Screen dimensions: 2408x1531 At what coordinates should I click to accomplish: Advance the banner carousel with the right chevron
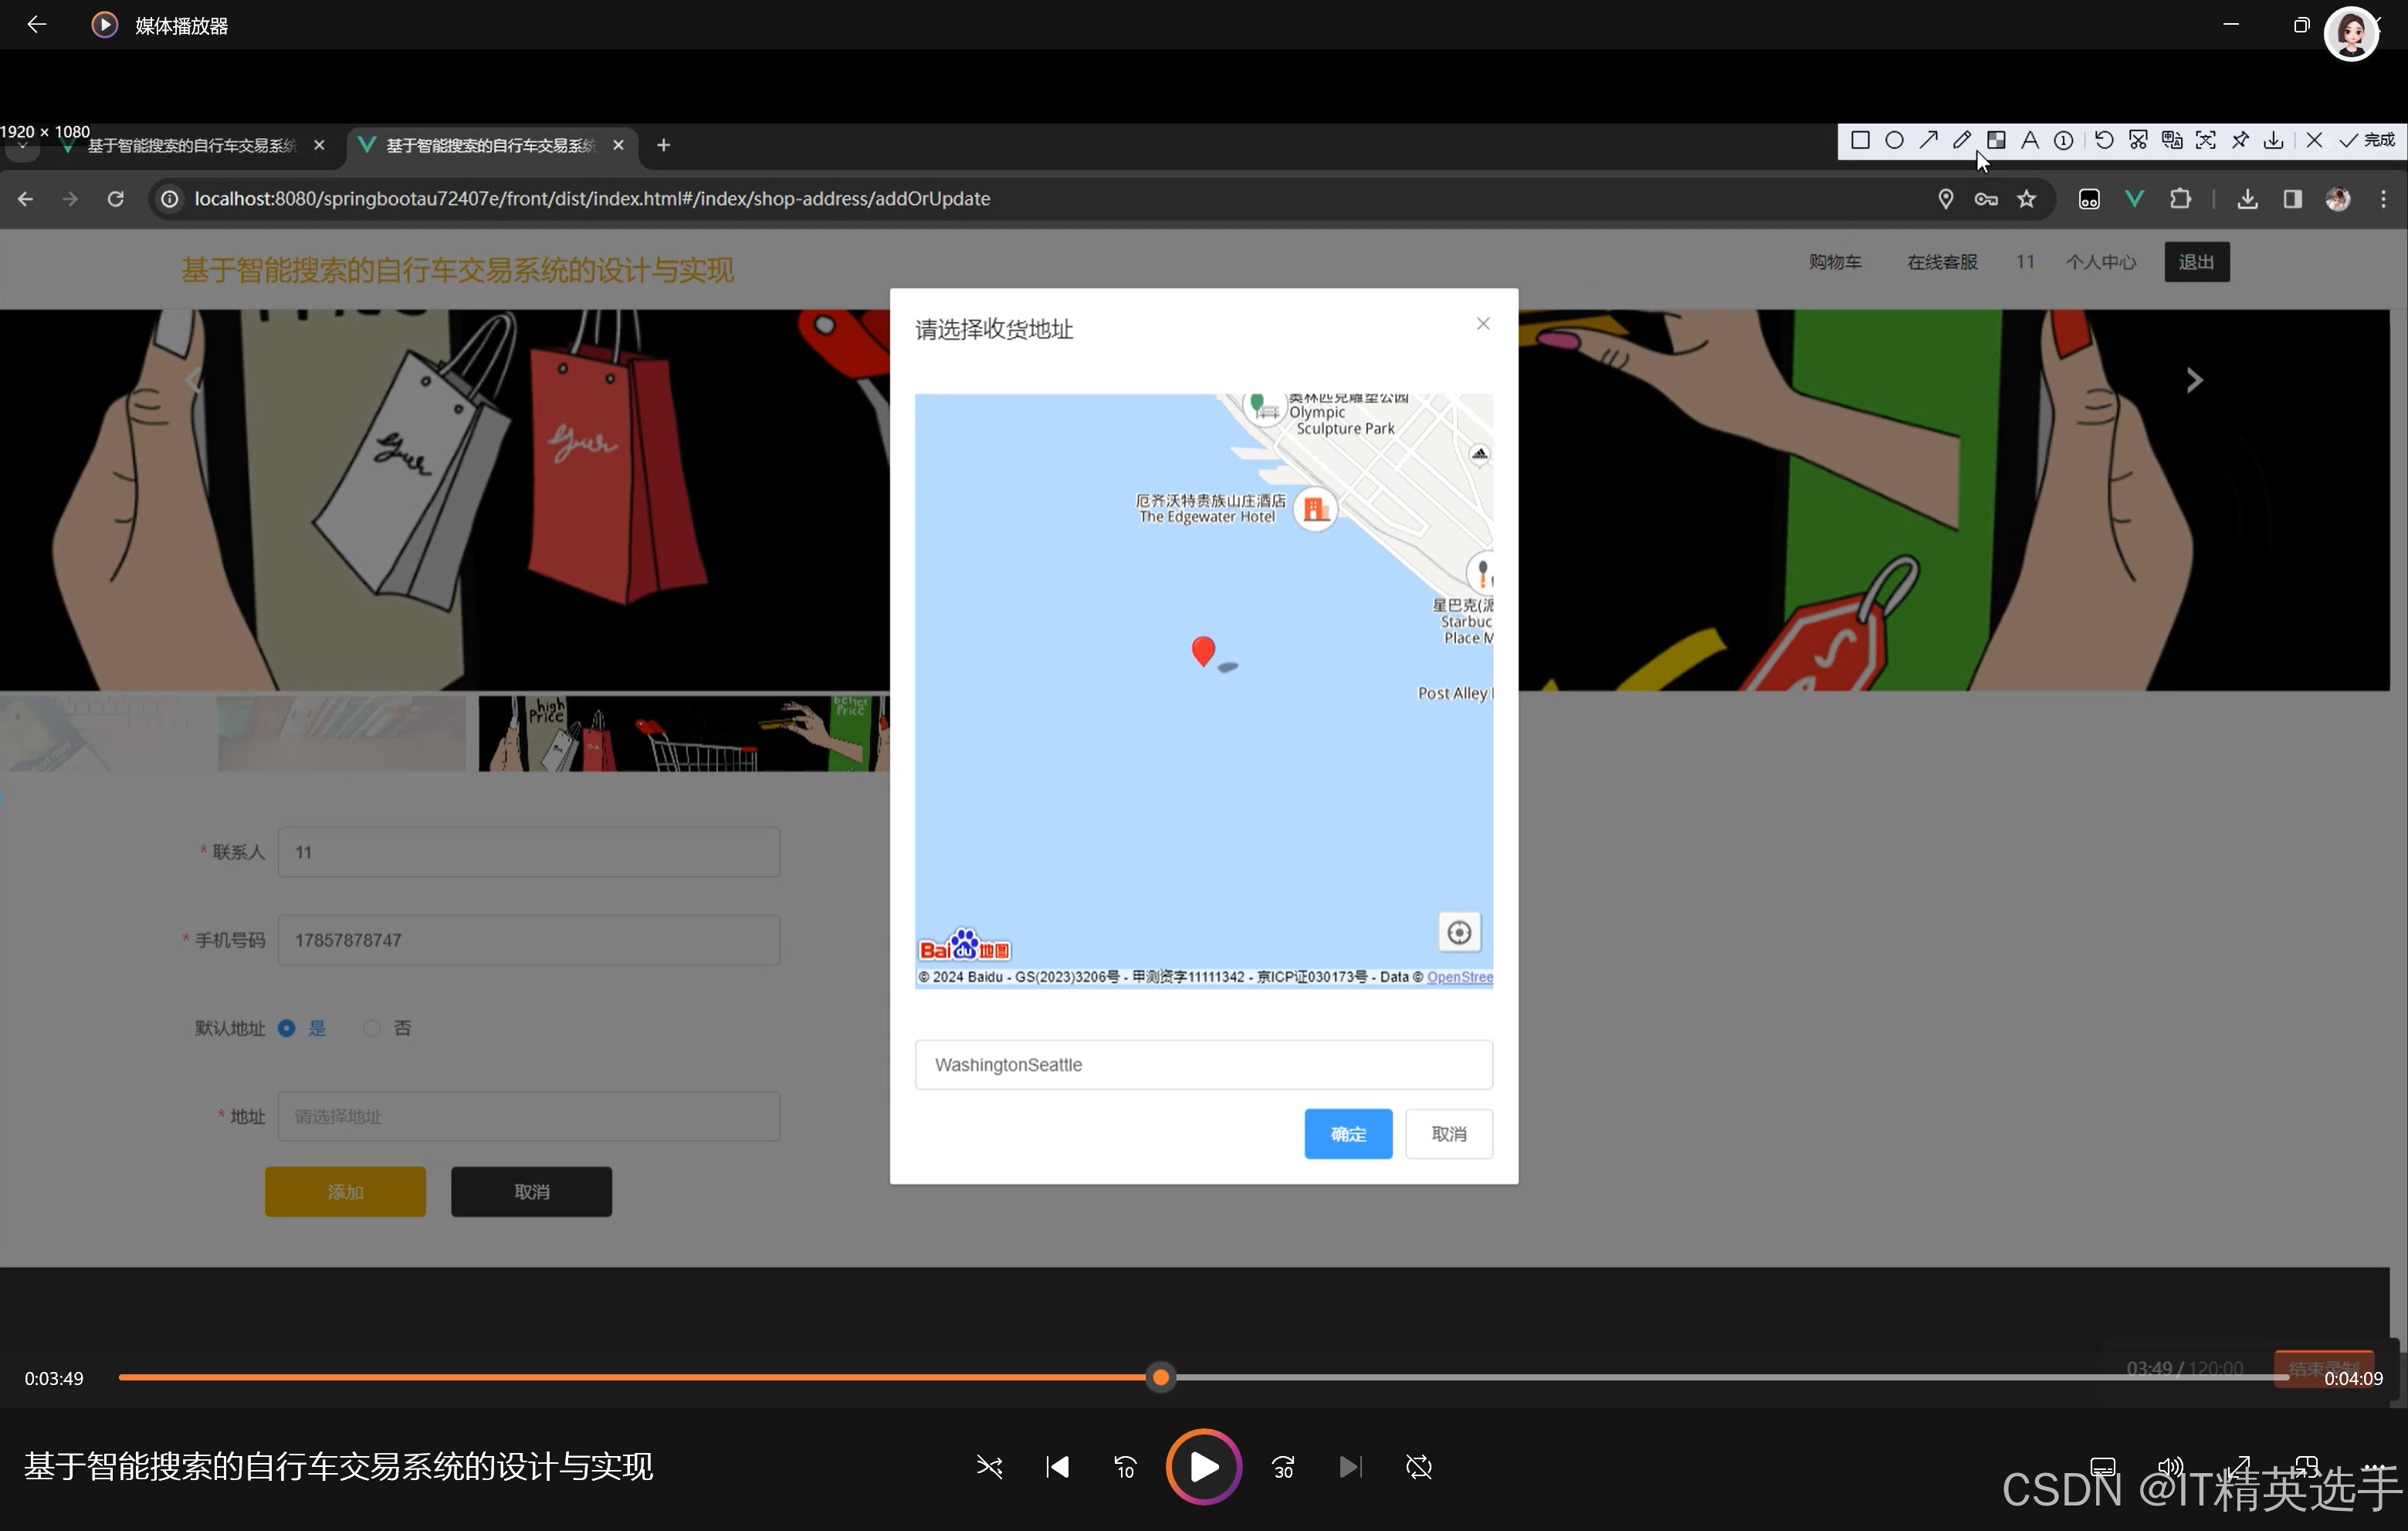[2194, 380]
